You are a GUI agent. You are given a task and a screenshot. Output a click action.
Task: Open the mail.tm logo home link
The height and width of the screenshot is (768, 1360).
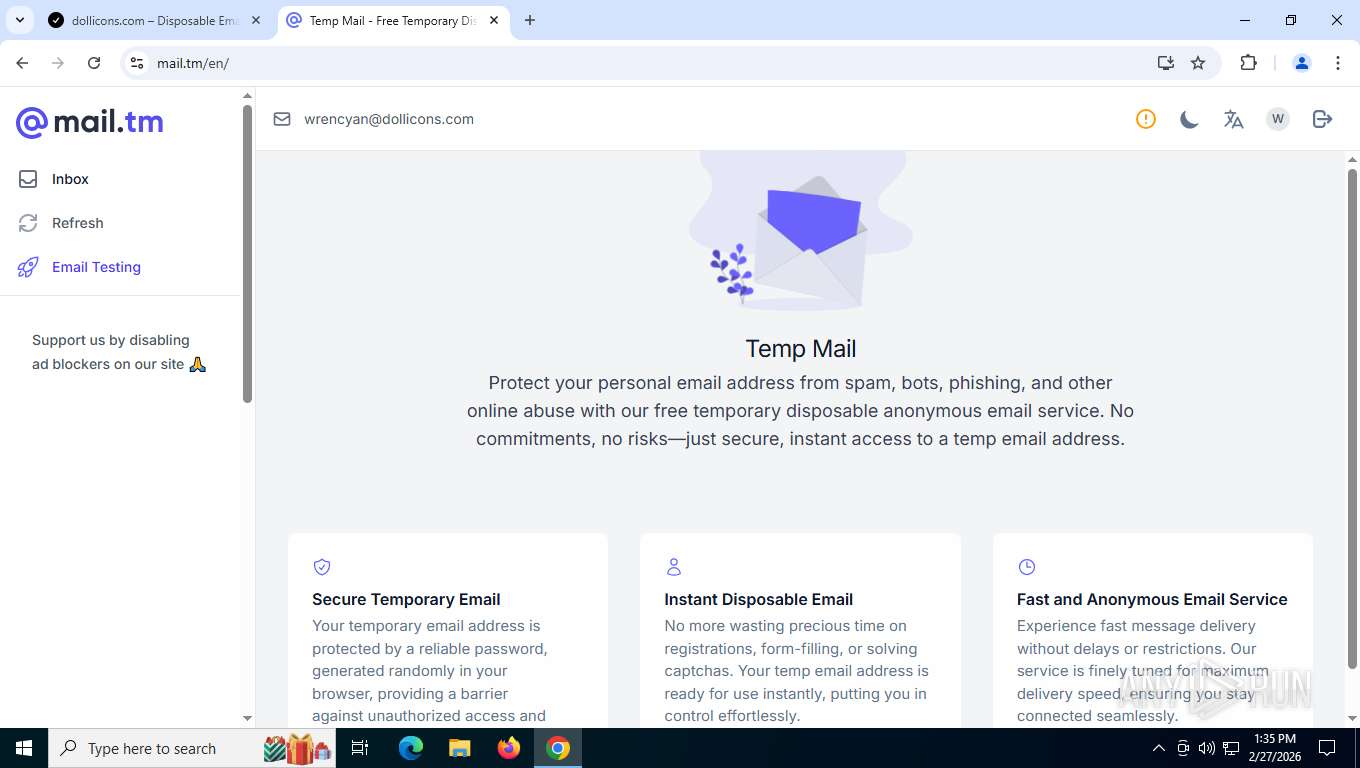pyautogui.click(x=89, y=122)
